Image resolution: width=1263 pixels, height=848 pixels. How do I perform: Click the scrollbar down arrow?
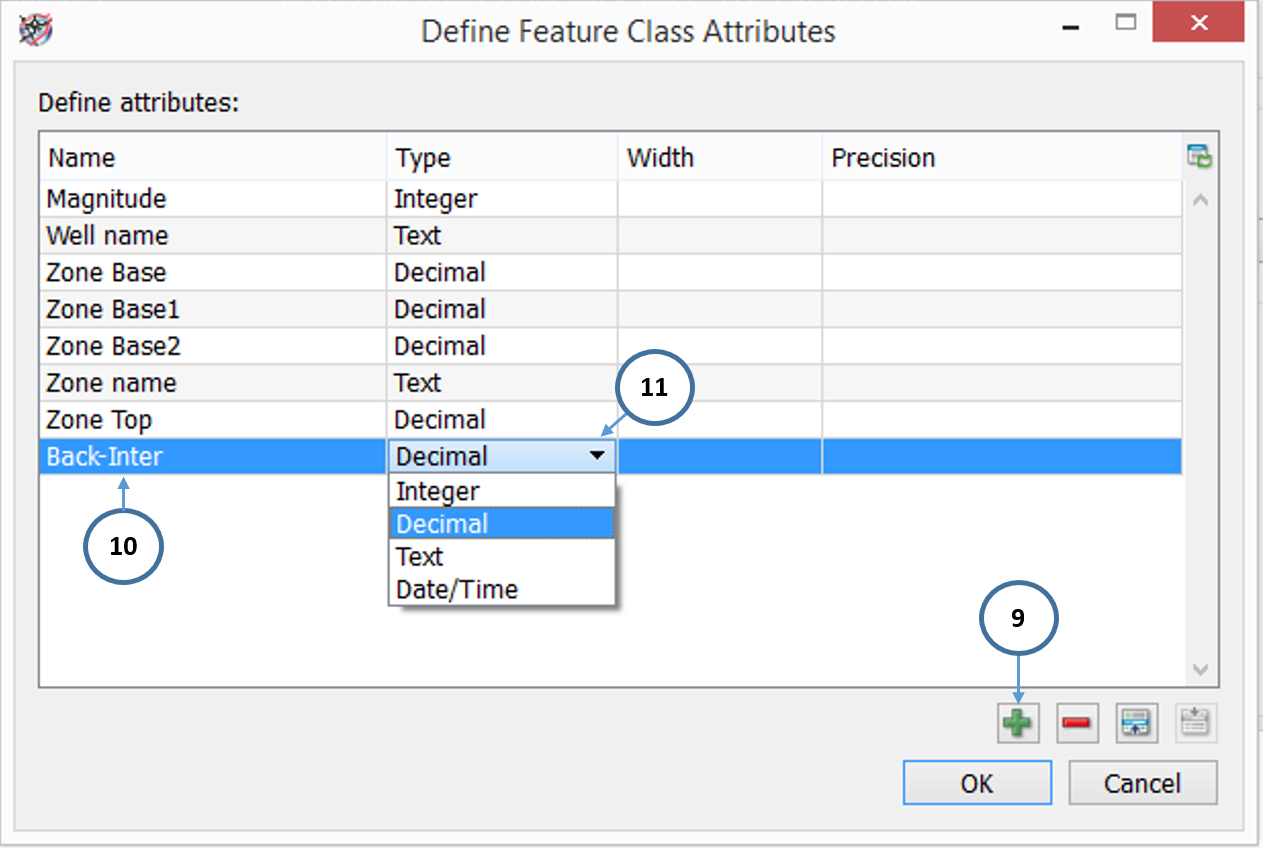(x=1201, y=669)
